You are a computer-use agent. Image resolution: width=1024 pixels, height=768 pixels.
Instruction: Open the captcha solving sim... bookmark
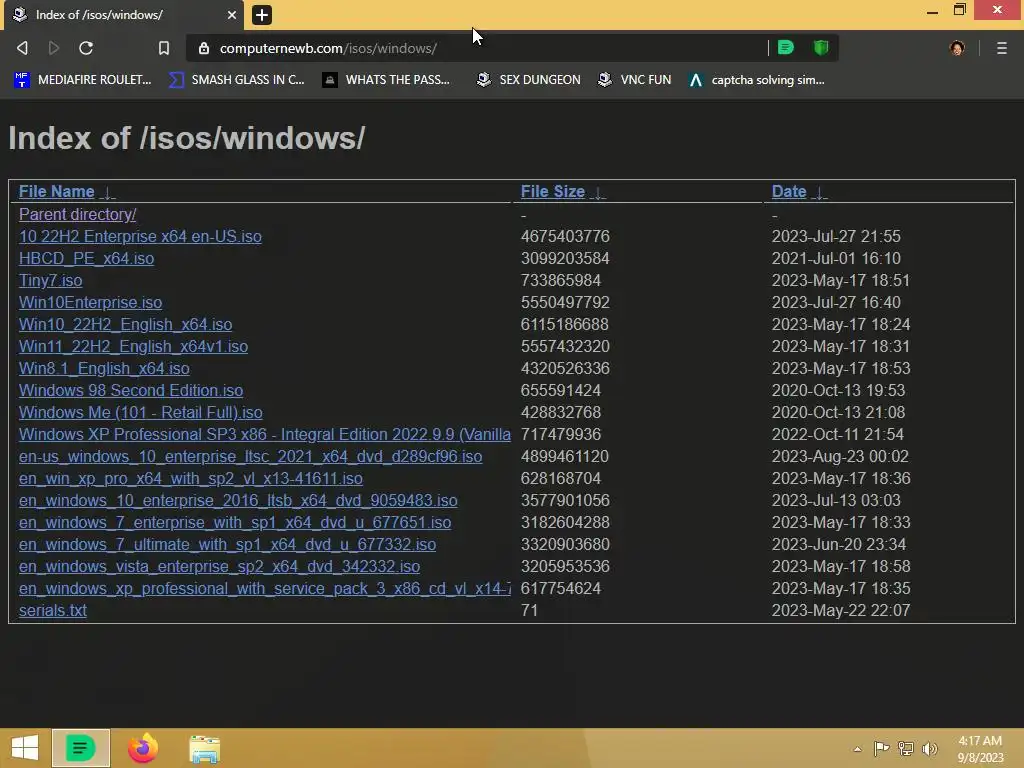point(757,80)
